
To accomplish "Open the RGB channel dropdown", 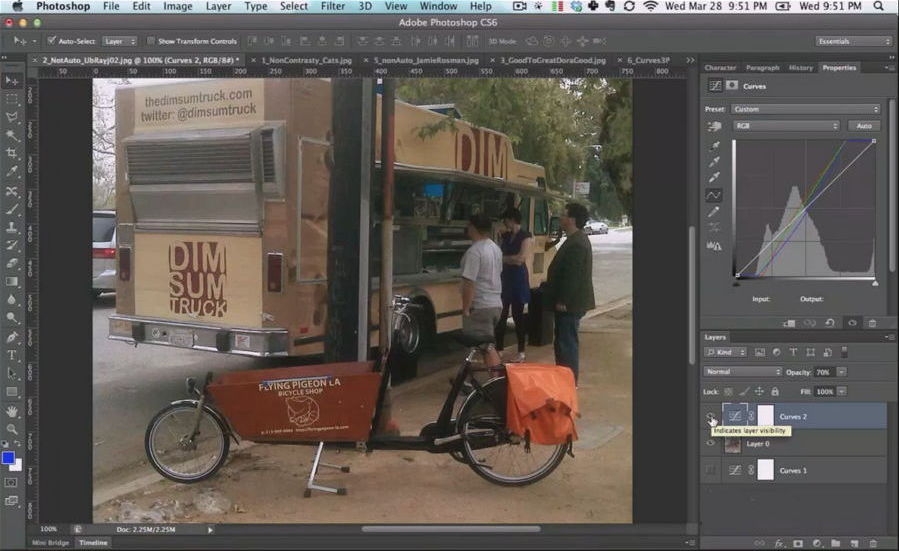I will click(786, 126).
